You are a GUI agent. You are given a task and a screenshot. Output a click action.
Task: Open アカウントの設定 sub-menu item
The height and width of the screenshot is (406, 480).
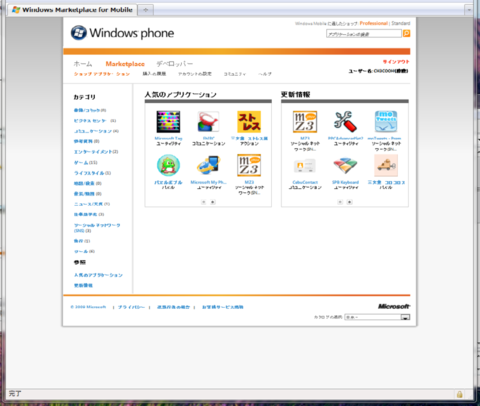coord(195,74)
